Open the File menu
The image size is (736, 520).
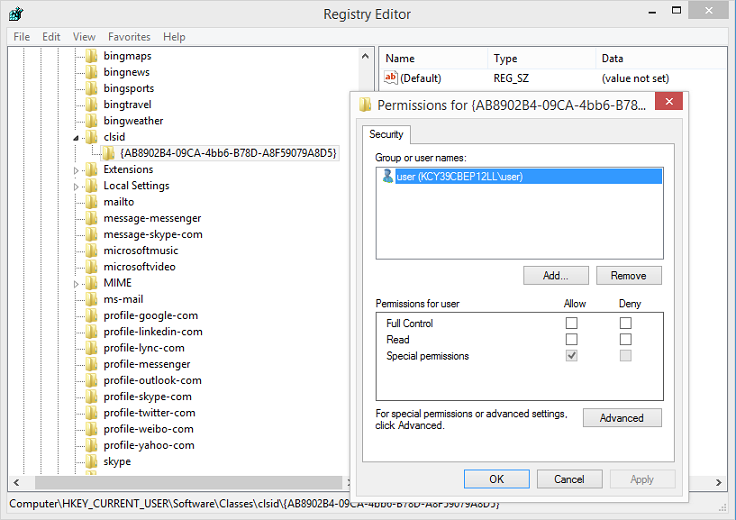22,37
